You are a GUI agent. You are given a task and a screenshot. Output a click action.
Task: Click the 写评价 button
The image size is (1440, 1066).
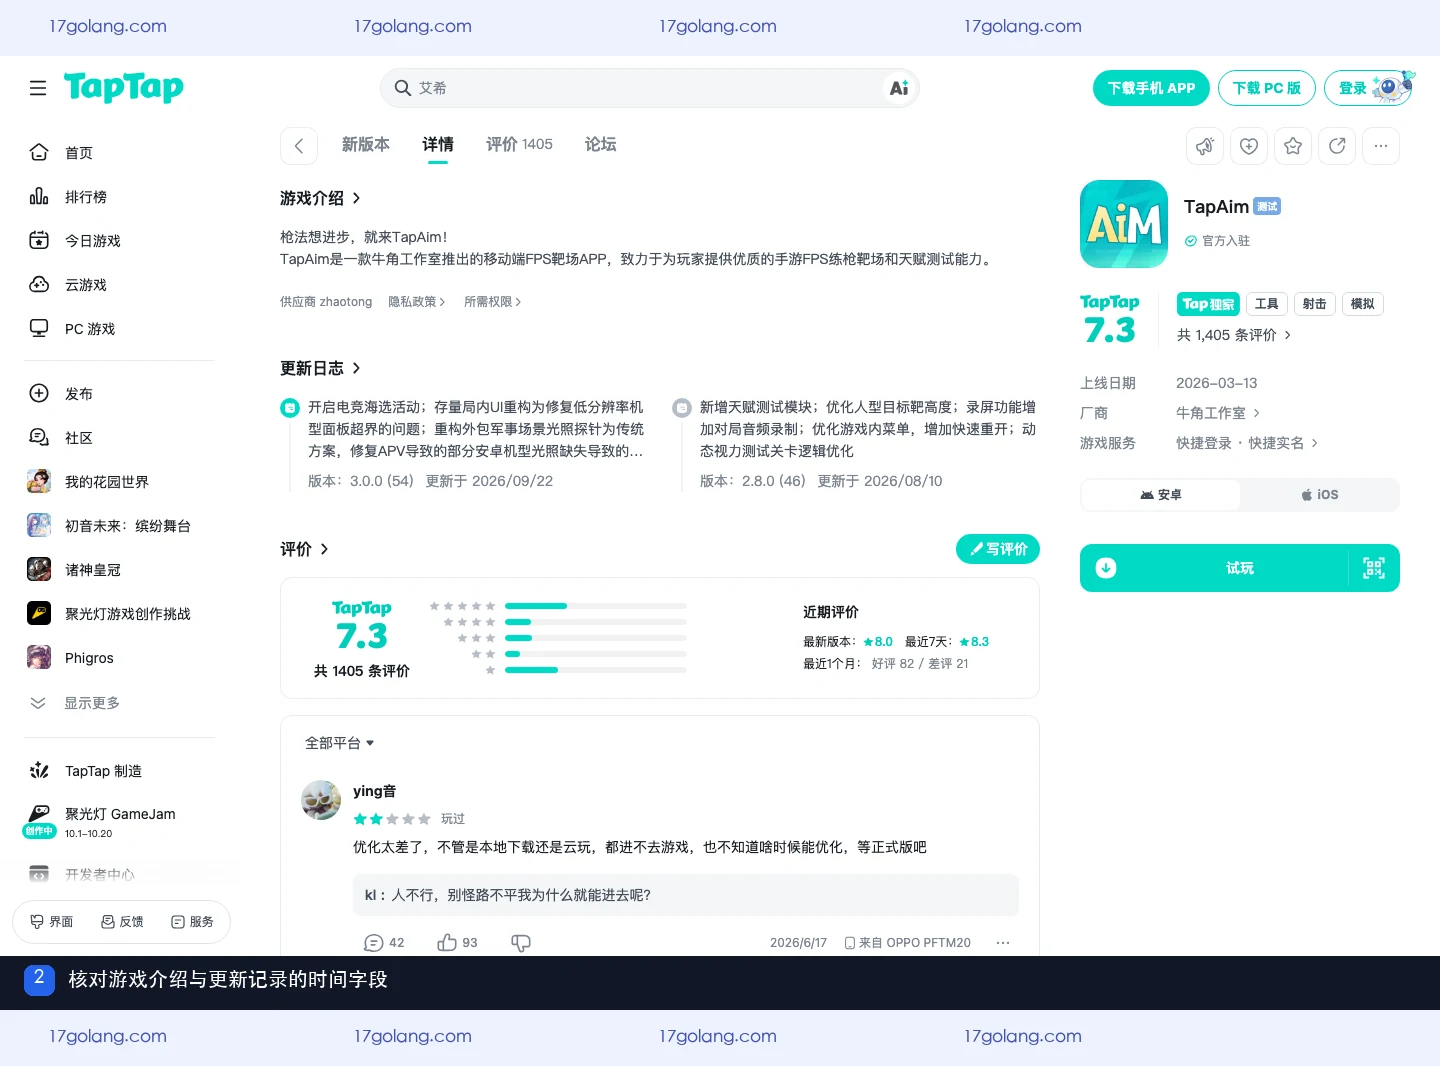(998, 549)
